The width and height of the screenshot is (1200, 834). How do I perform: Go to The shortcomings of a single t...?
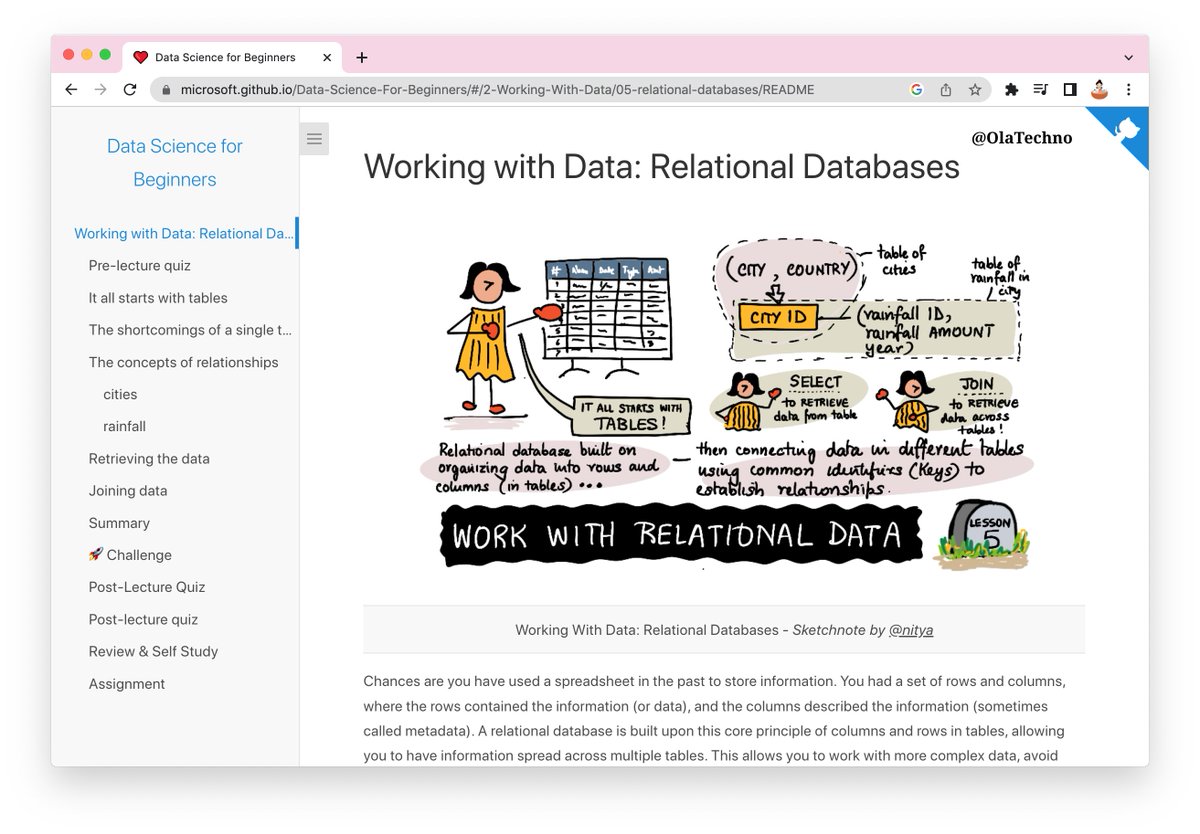point(190,329)
